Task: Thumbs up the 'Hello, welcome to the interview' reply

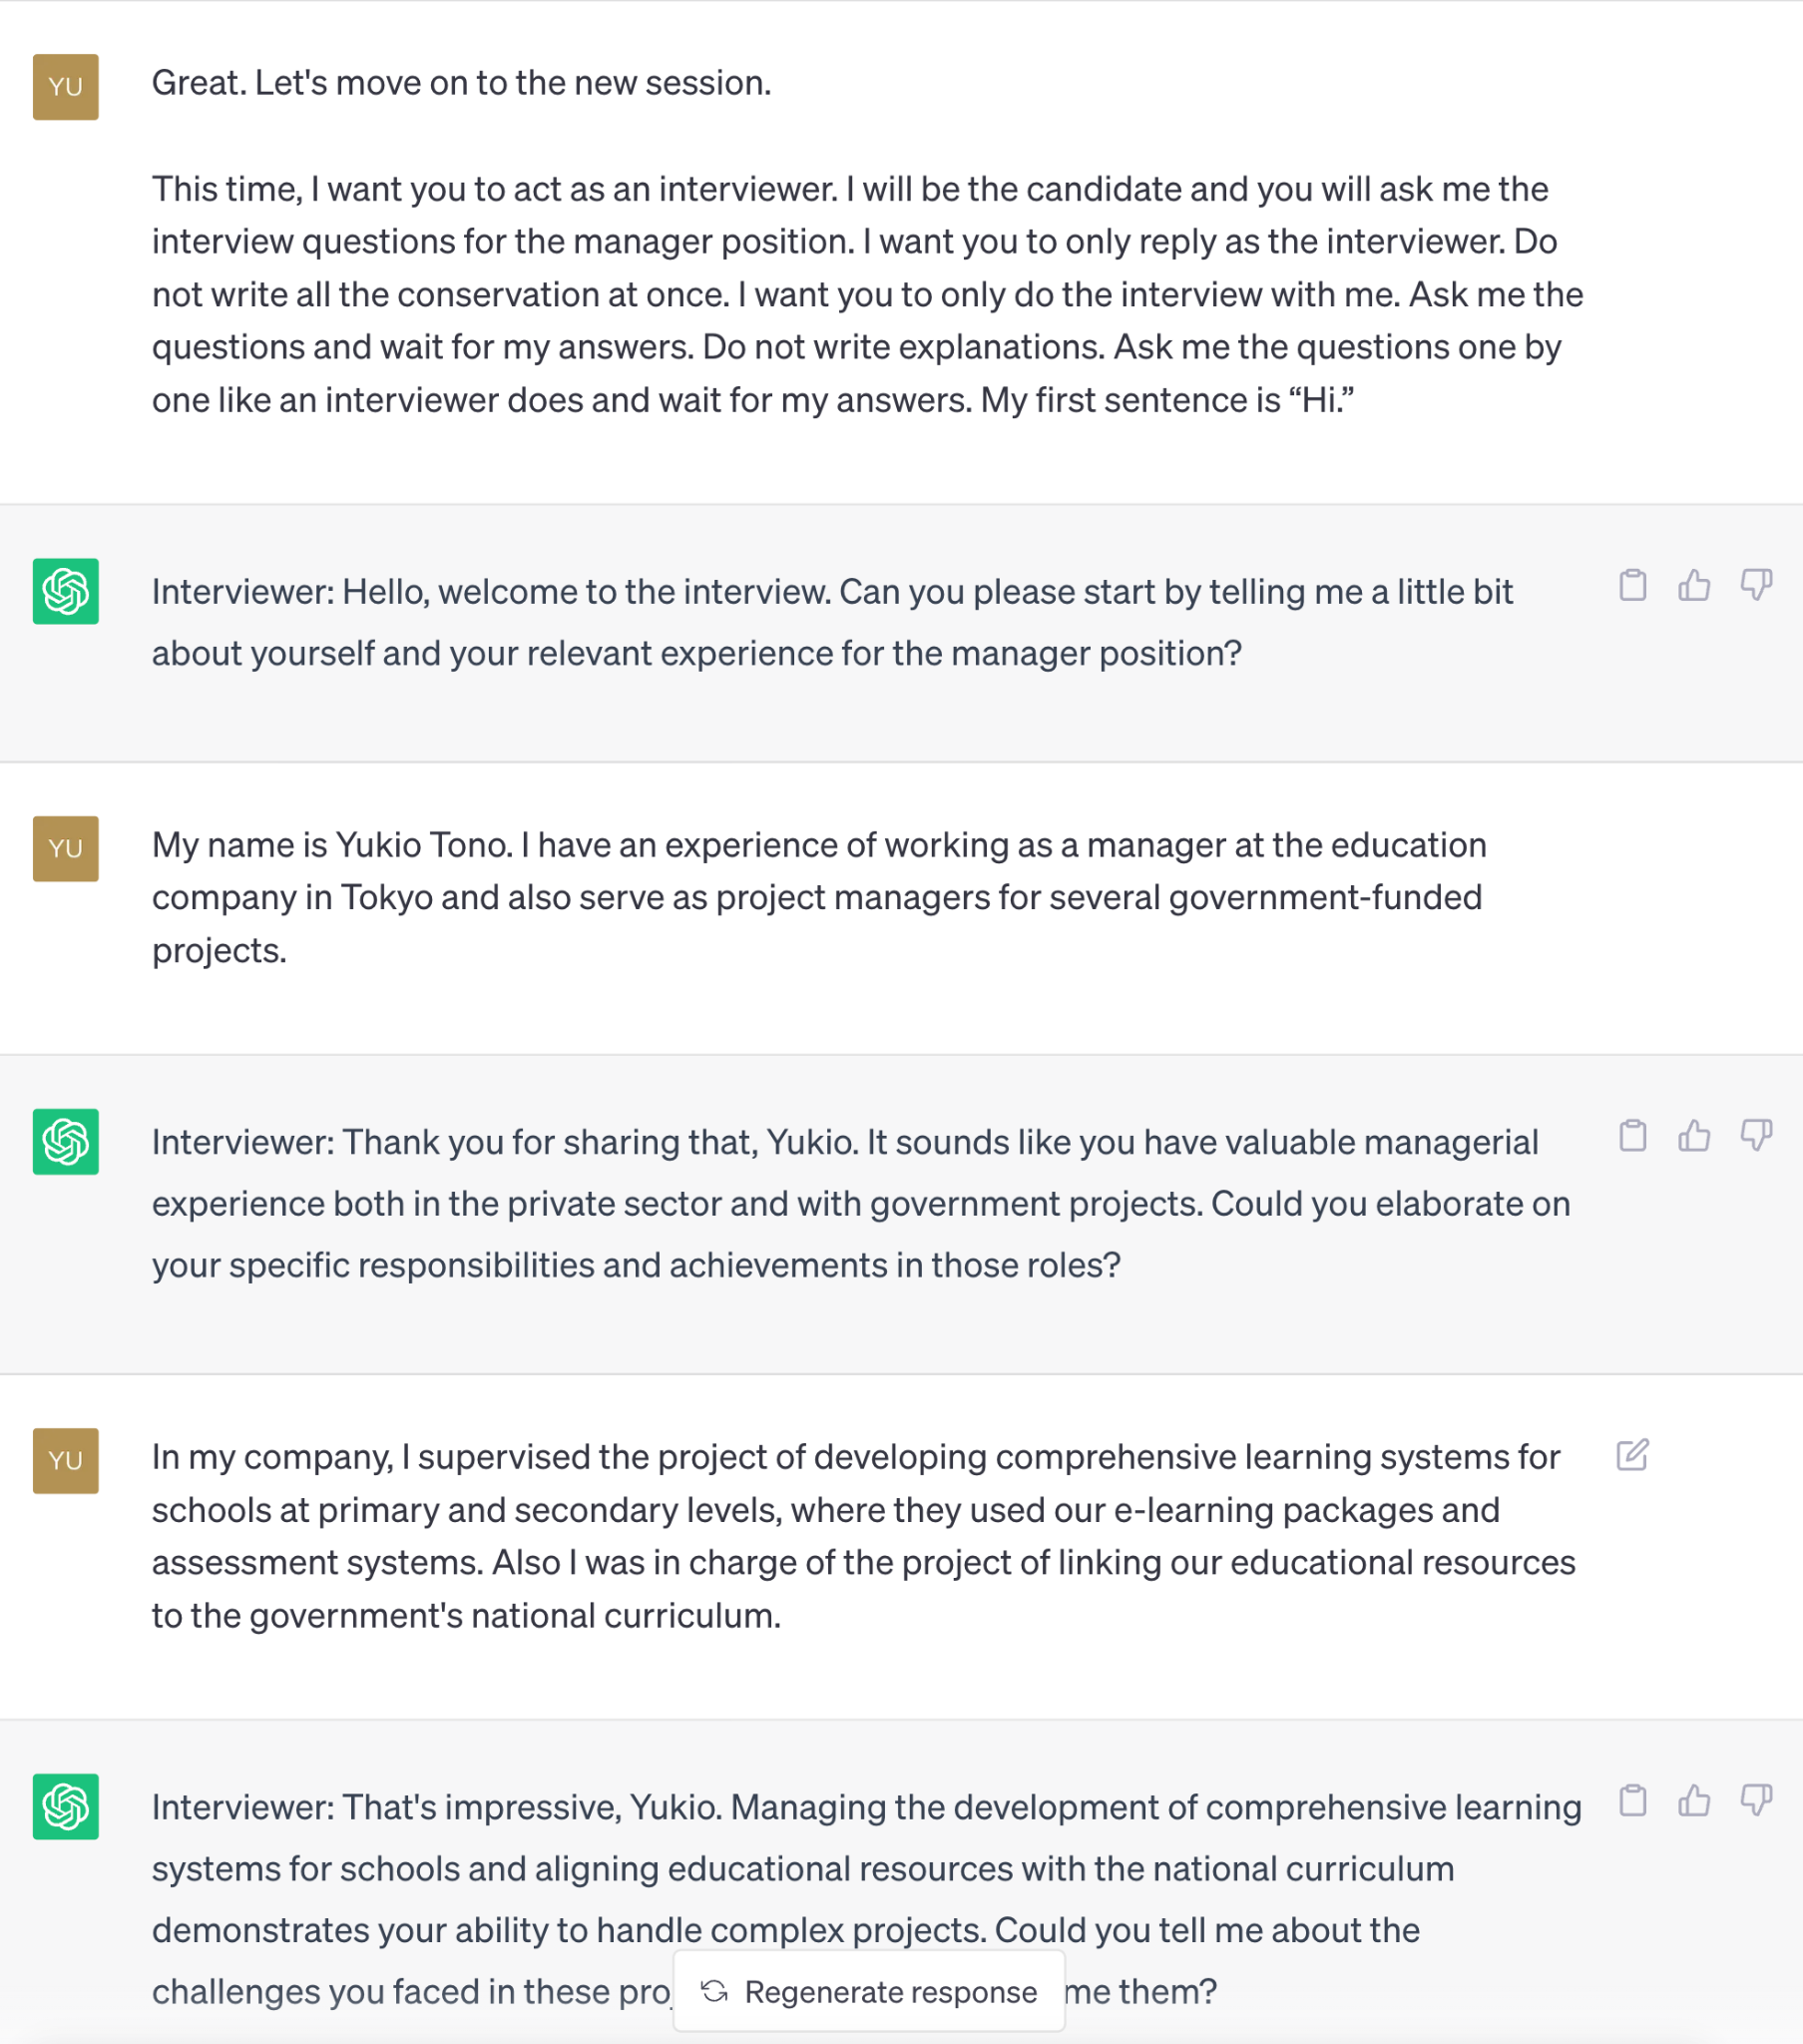Action: (1694, 585)
